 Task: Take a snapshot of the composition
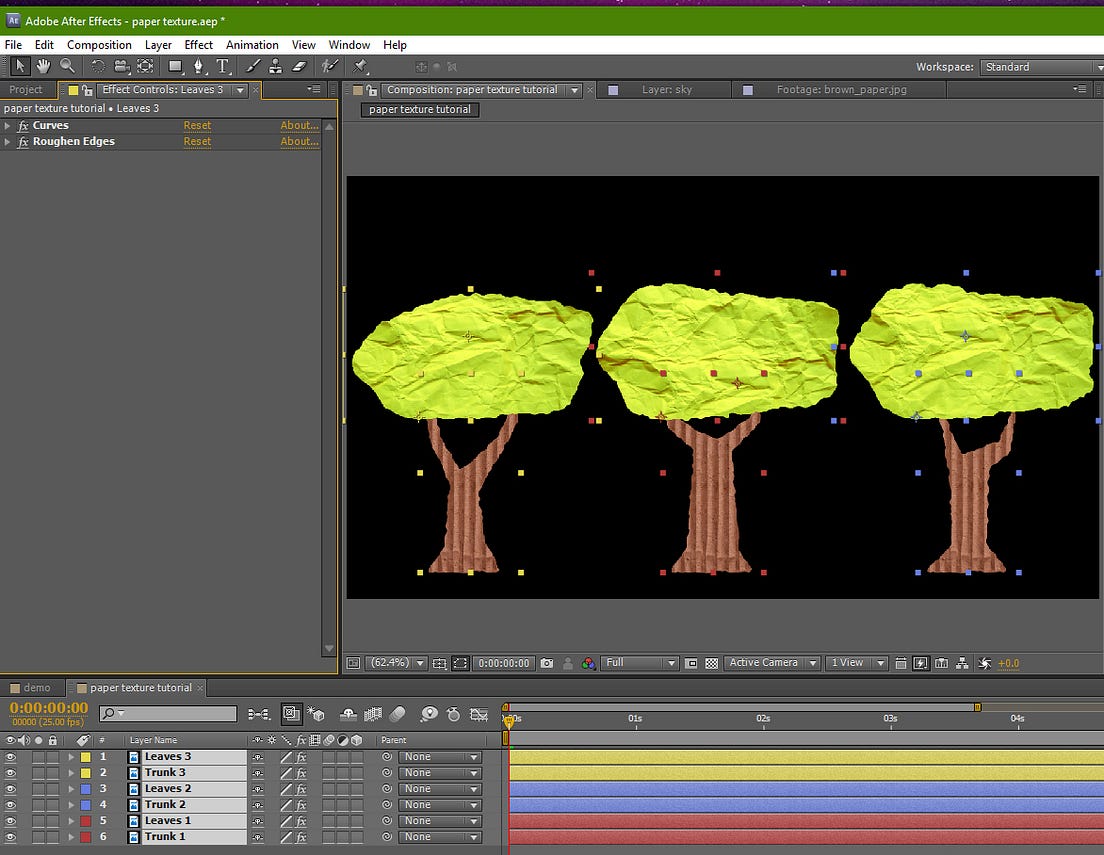[547, 662]
